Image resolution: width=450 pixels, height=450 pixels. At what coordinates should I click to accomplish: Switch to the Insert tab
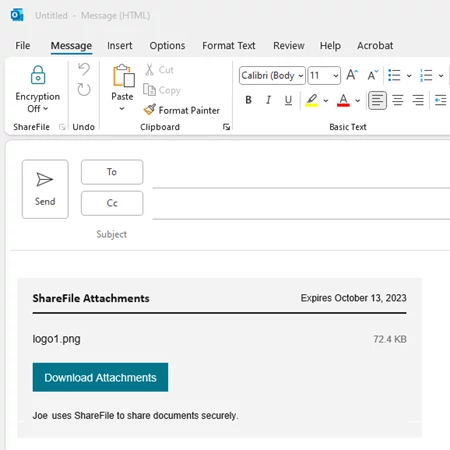pos(119,46)
